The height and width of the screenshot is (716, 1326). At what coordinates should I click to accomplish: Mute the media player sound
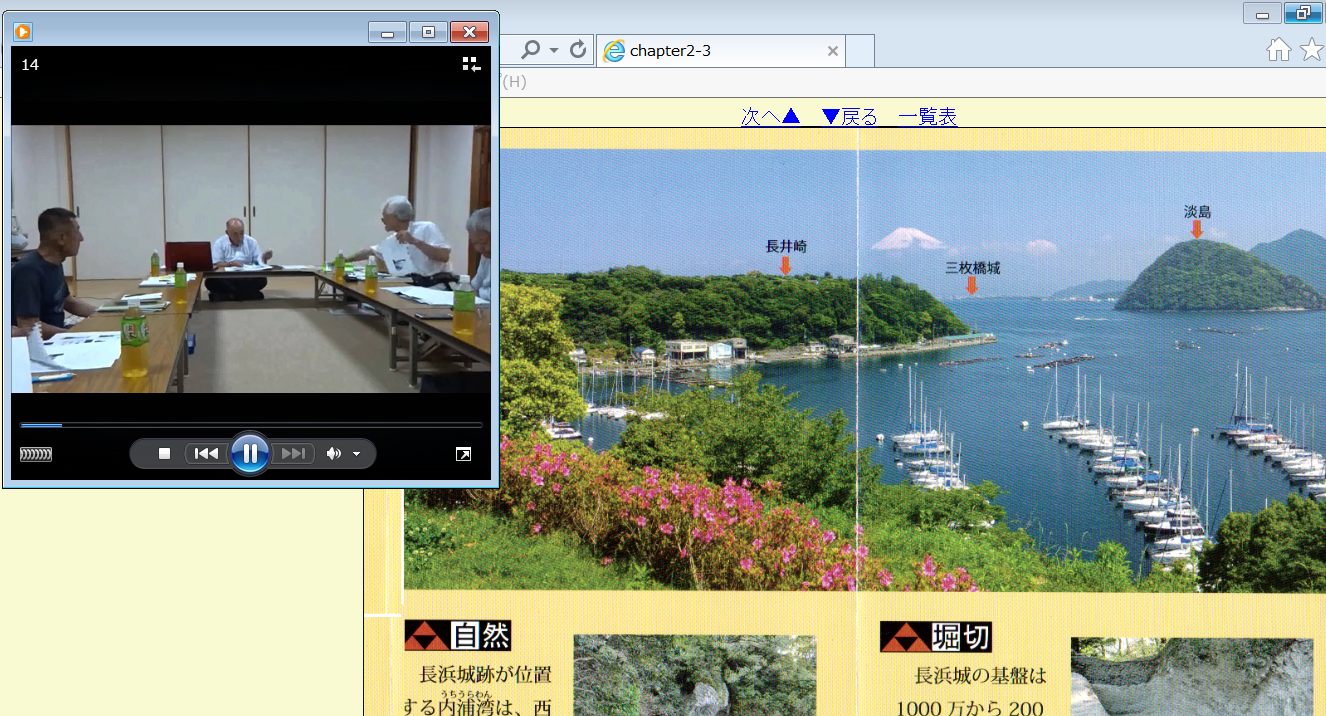(333, 454)
